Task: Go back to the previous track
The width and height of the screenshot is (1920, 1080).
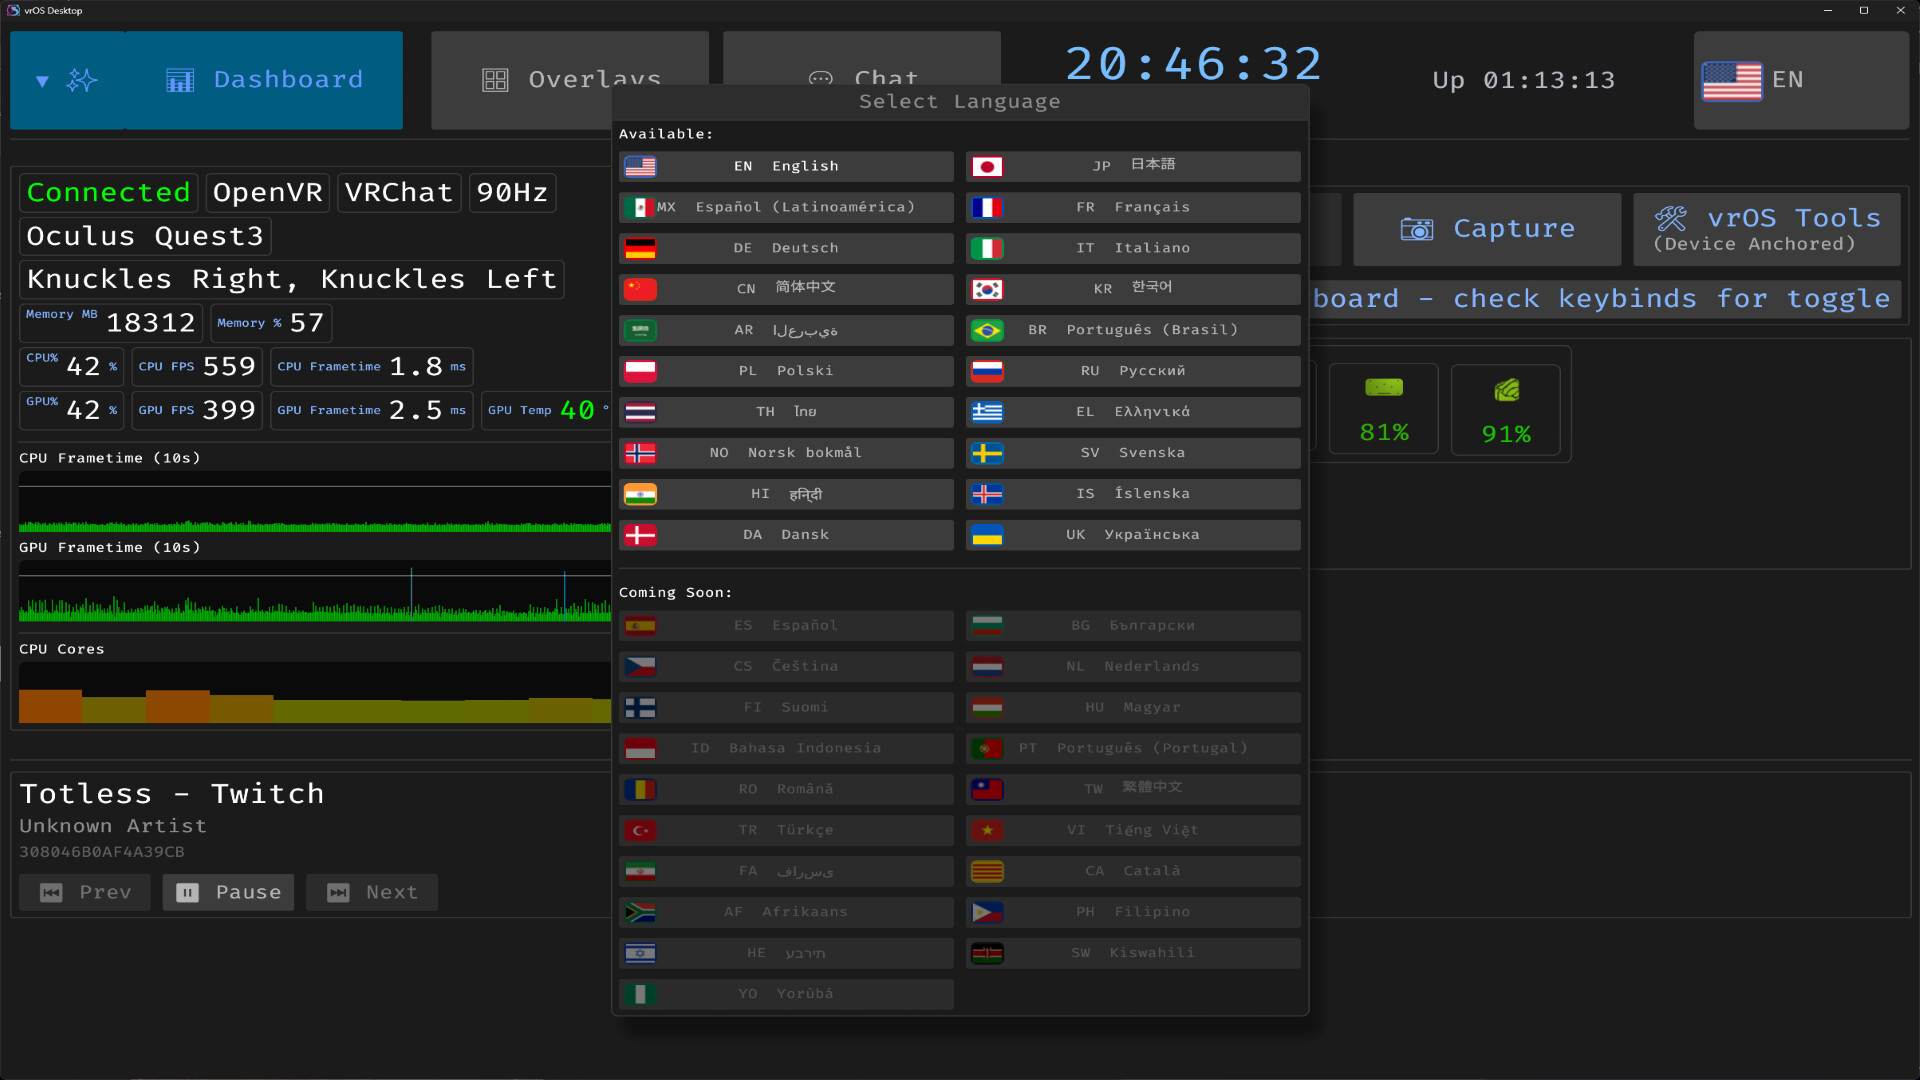Action: [x=84, y=892]
